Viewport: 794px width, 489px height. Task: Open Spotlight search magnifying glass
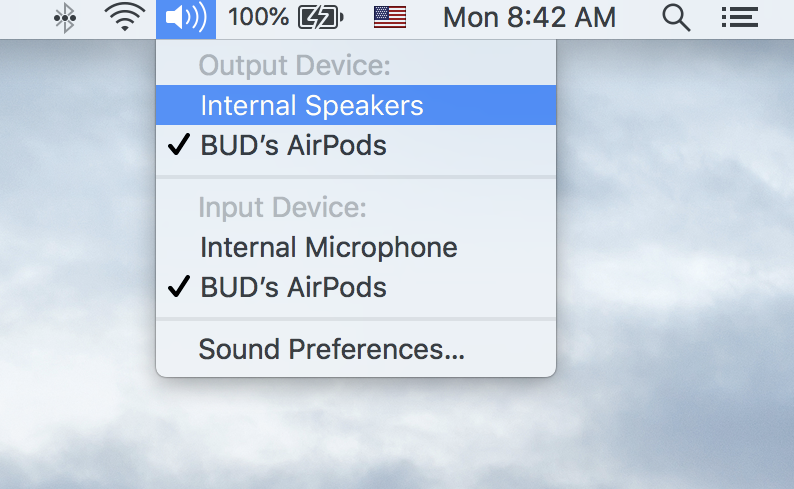pyautogui.click(x=676, y=18)
